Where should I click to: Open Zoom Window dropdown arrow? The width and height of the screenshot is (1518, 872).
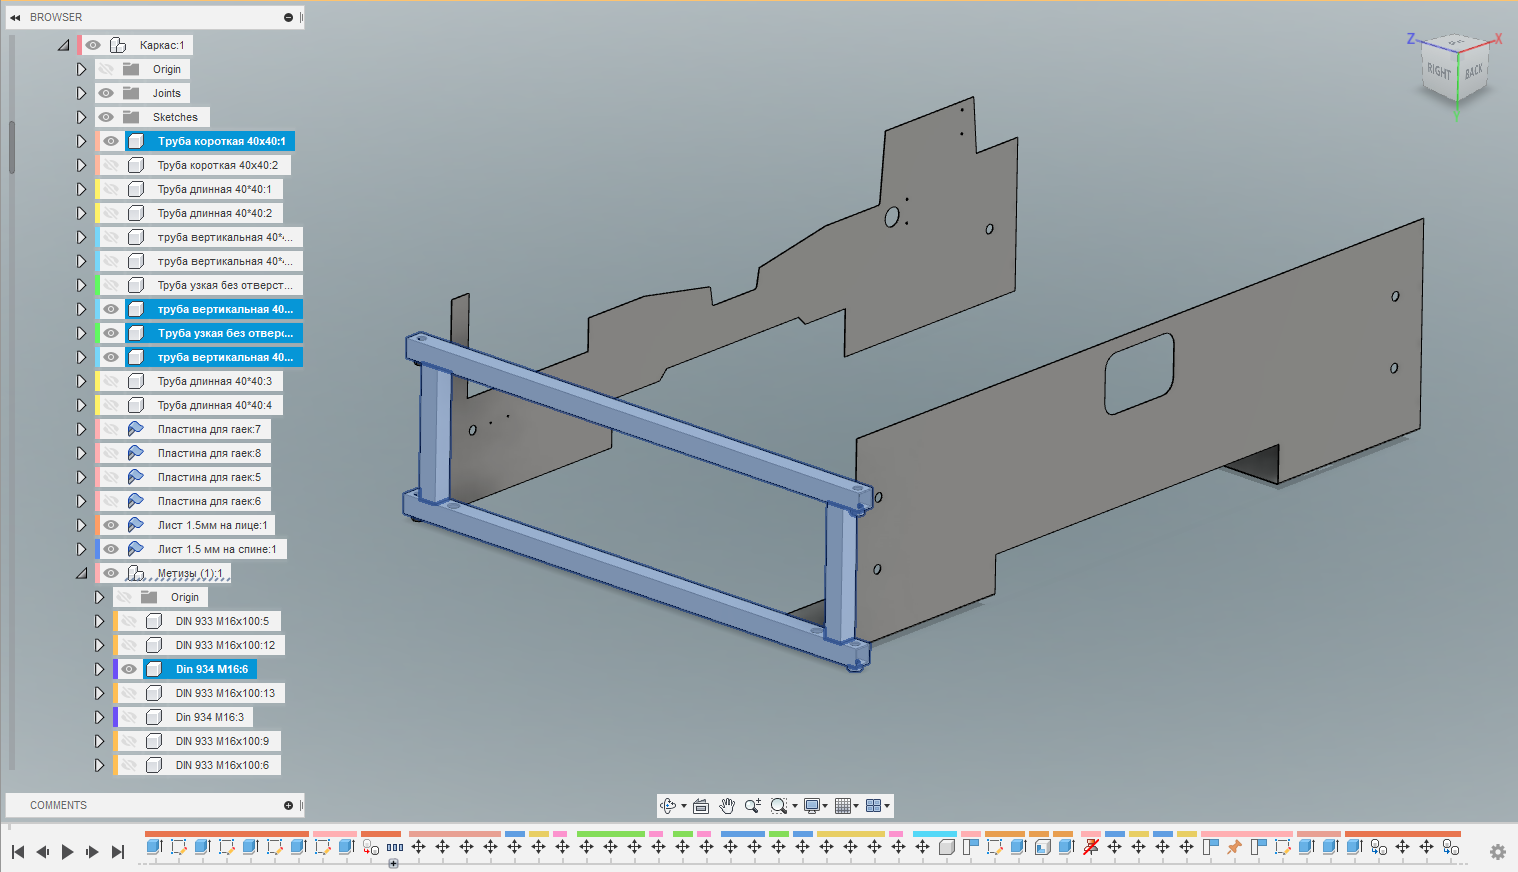click(795, 806)
